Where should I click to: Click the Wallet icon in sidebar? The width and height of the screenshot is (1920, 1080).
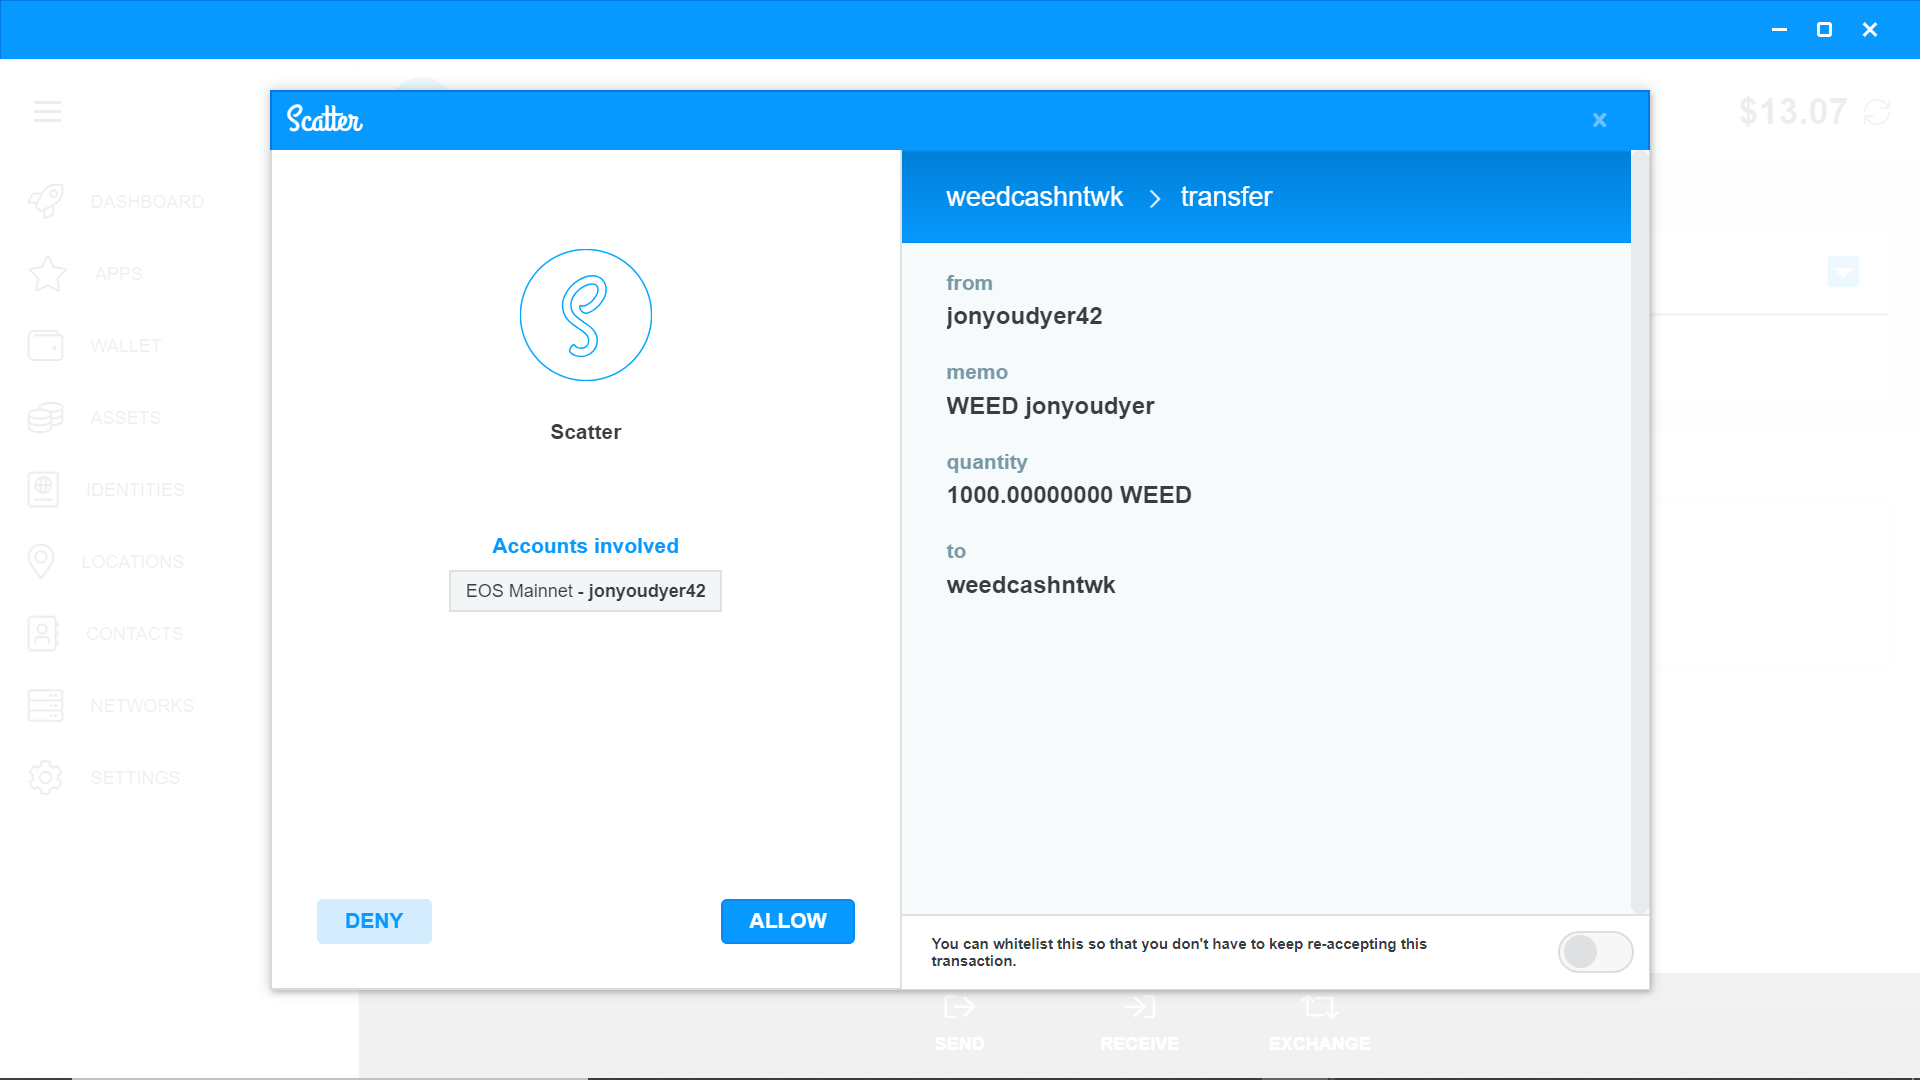(x=46, y=345)
